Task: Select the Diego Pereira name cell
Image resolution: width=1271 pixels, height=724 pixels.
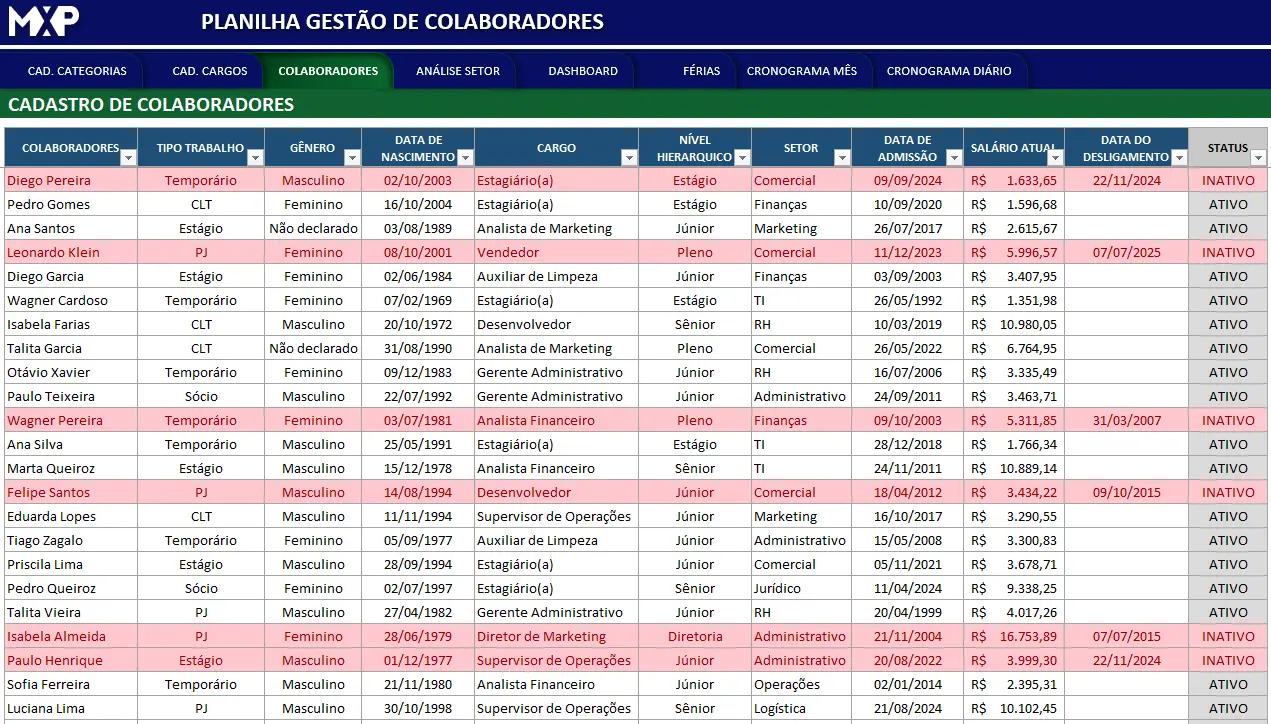Action: pos(49,181)
